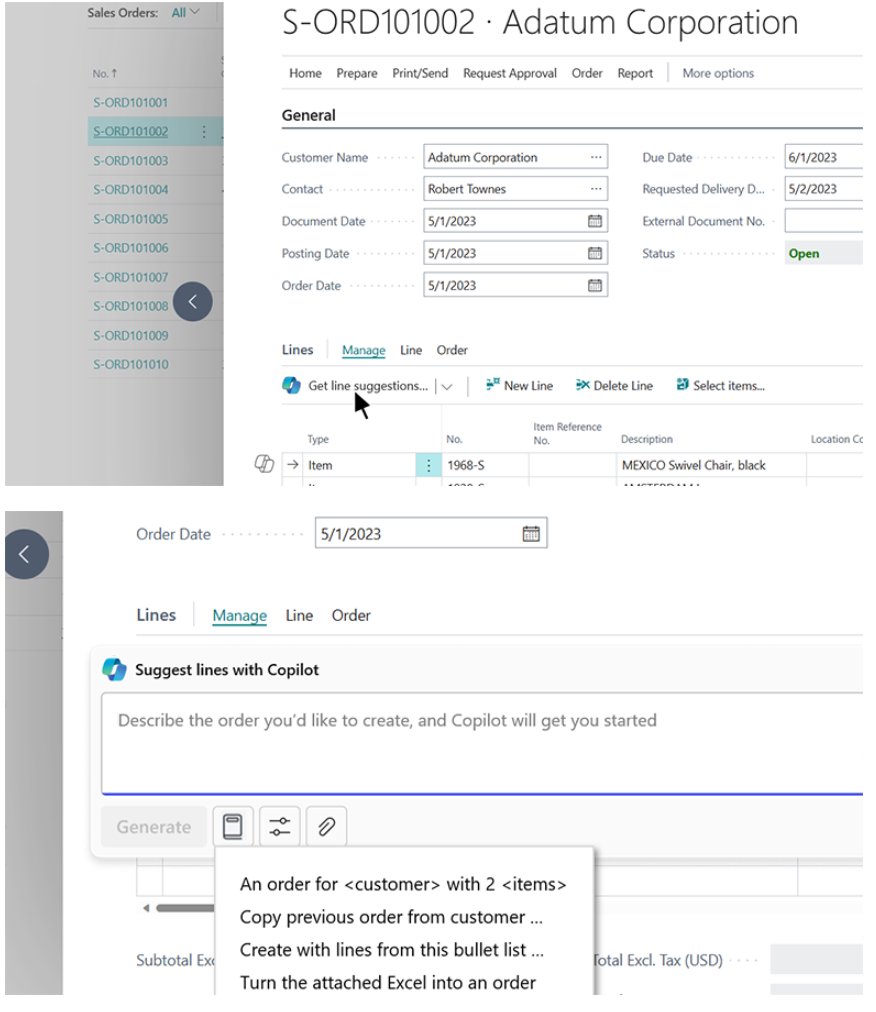Click the attach file paperclip icon
Viewport: 876px width, 1012px height.
pos(327,826)
